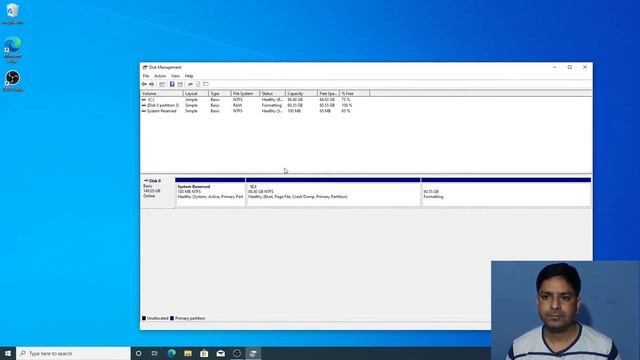Click the Formatting status cell in volume list

tap(272, 105)
